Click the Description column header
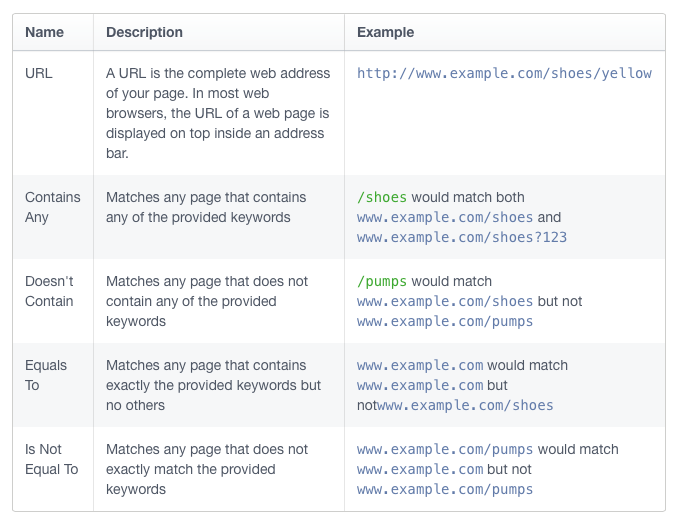Image resolution: width=676 pixels, height=523 pixels. click(144, 32)
